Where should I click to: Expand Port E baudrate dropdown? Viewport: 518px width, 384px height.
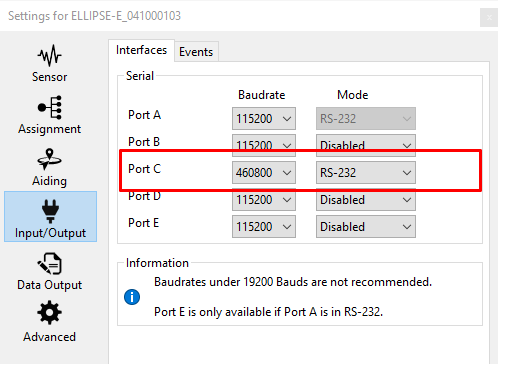[x=264, y=226]
